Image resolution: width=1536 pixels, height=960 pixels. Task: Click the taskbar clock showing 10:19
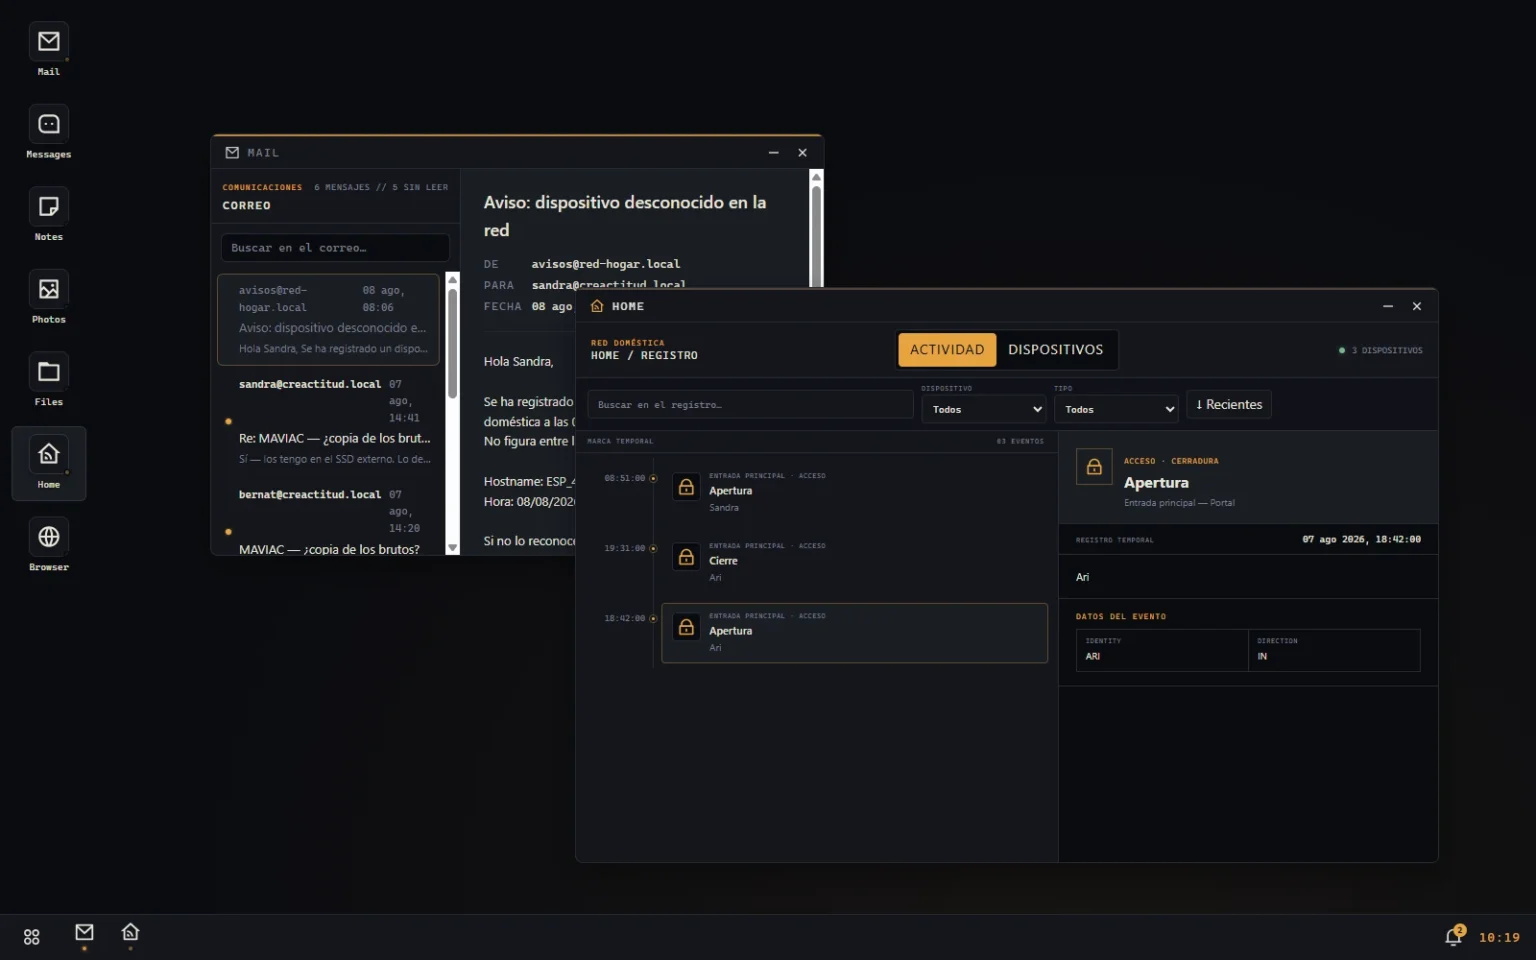[1499, 937]
